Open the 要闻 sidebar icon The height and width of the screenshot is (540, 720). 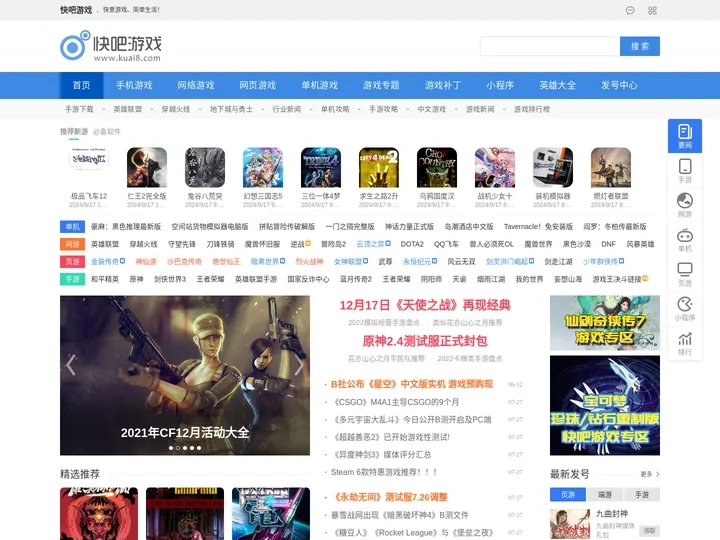pos(685,136)
